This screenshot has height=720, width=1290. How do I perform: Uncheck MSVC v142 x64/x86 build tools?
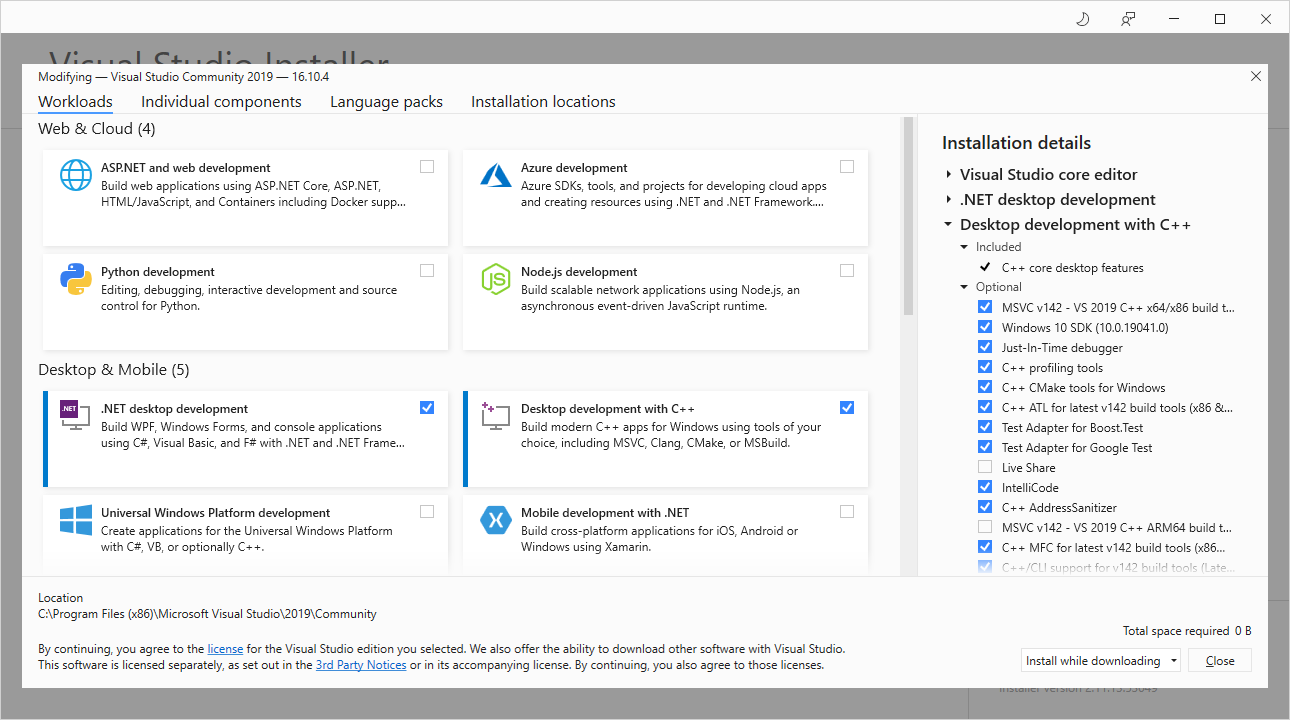pyautogui.click(x=985, y=308)
